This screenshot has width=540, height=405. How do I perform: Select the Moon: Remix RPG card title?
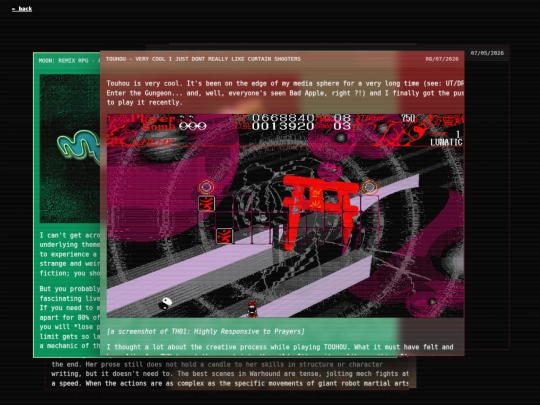pos(69,61)
